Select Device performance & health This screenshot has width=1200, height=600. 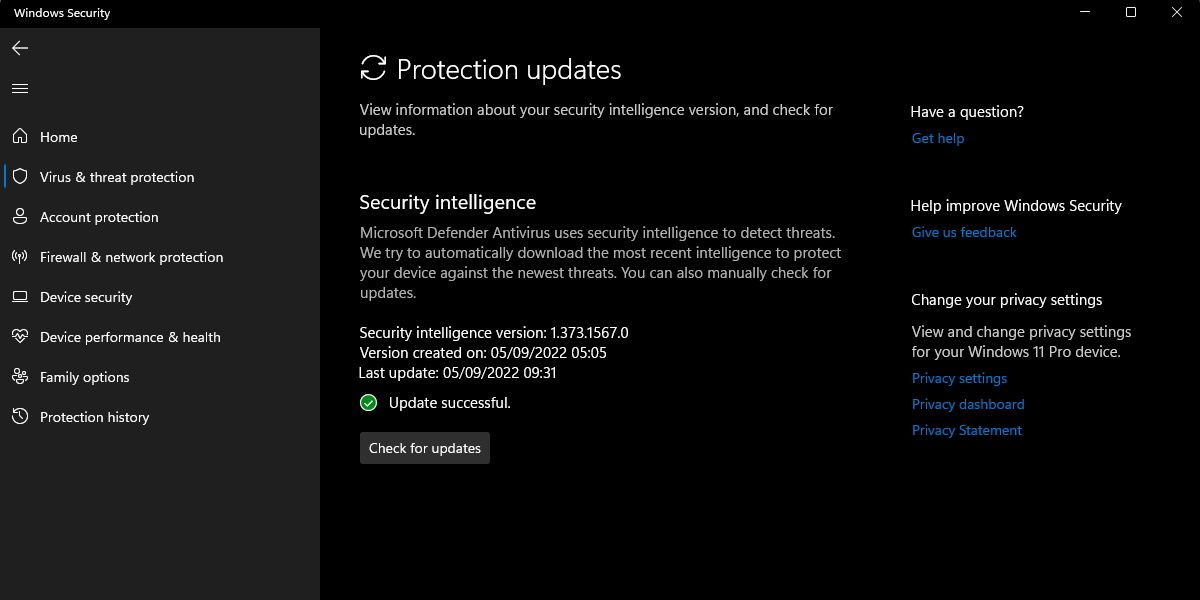click(x=130, y=337)
